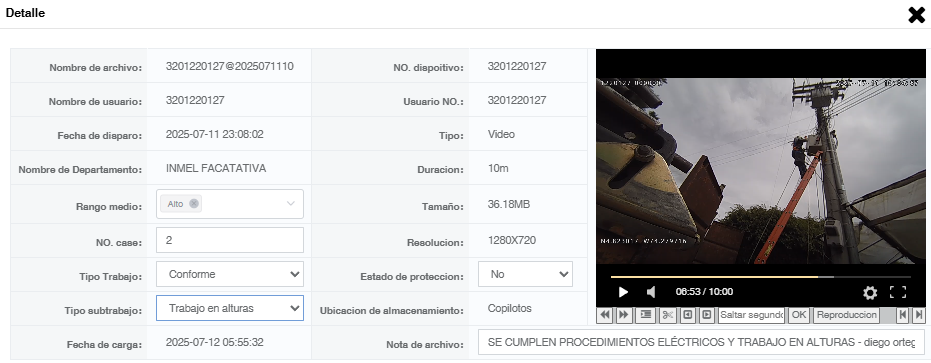Seek on the video progress bar

761,277
